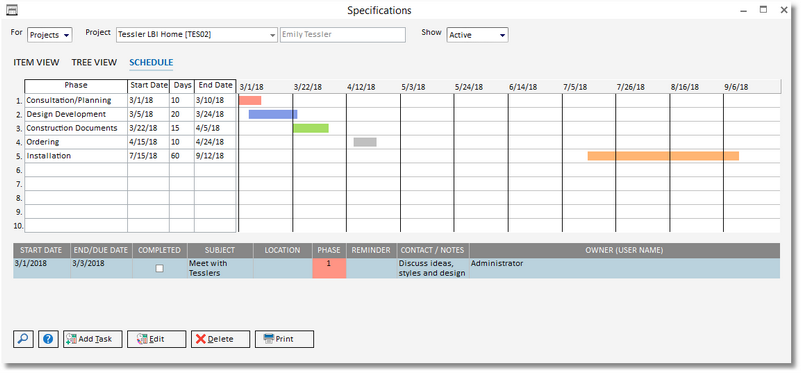Select the green Construction Documents Gantt bar
This screenshot has height=373, width=801.
pyautogui.click(x=311, y=128)
